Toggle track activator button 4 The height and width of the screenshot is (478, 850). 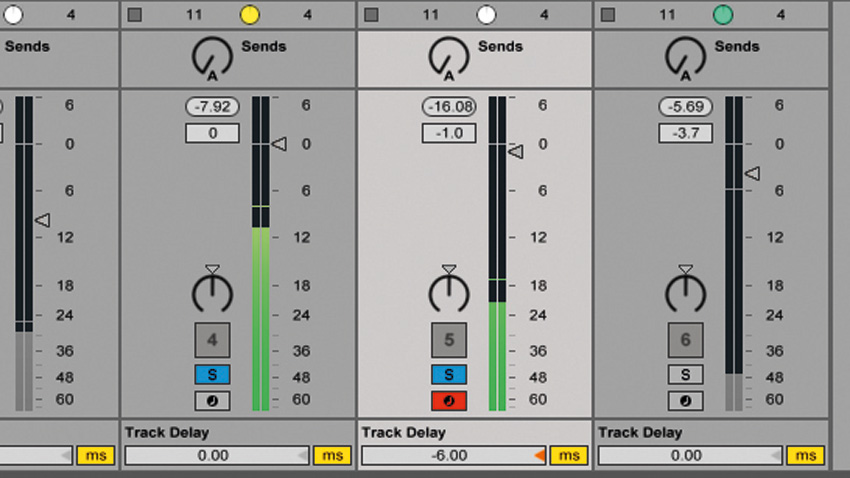[212, 340]
